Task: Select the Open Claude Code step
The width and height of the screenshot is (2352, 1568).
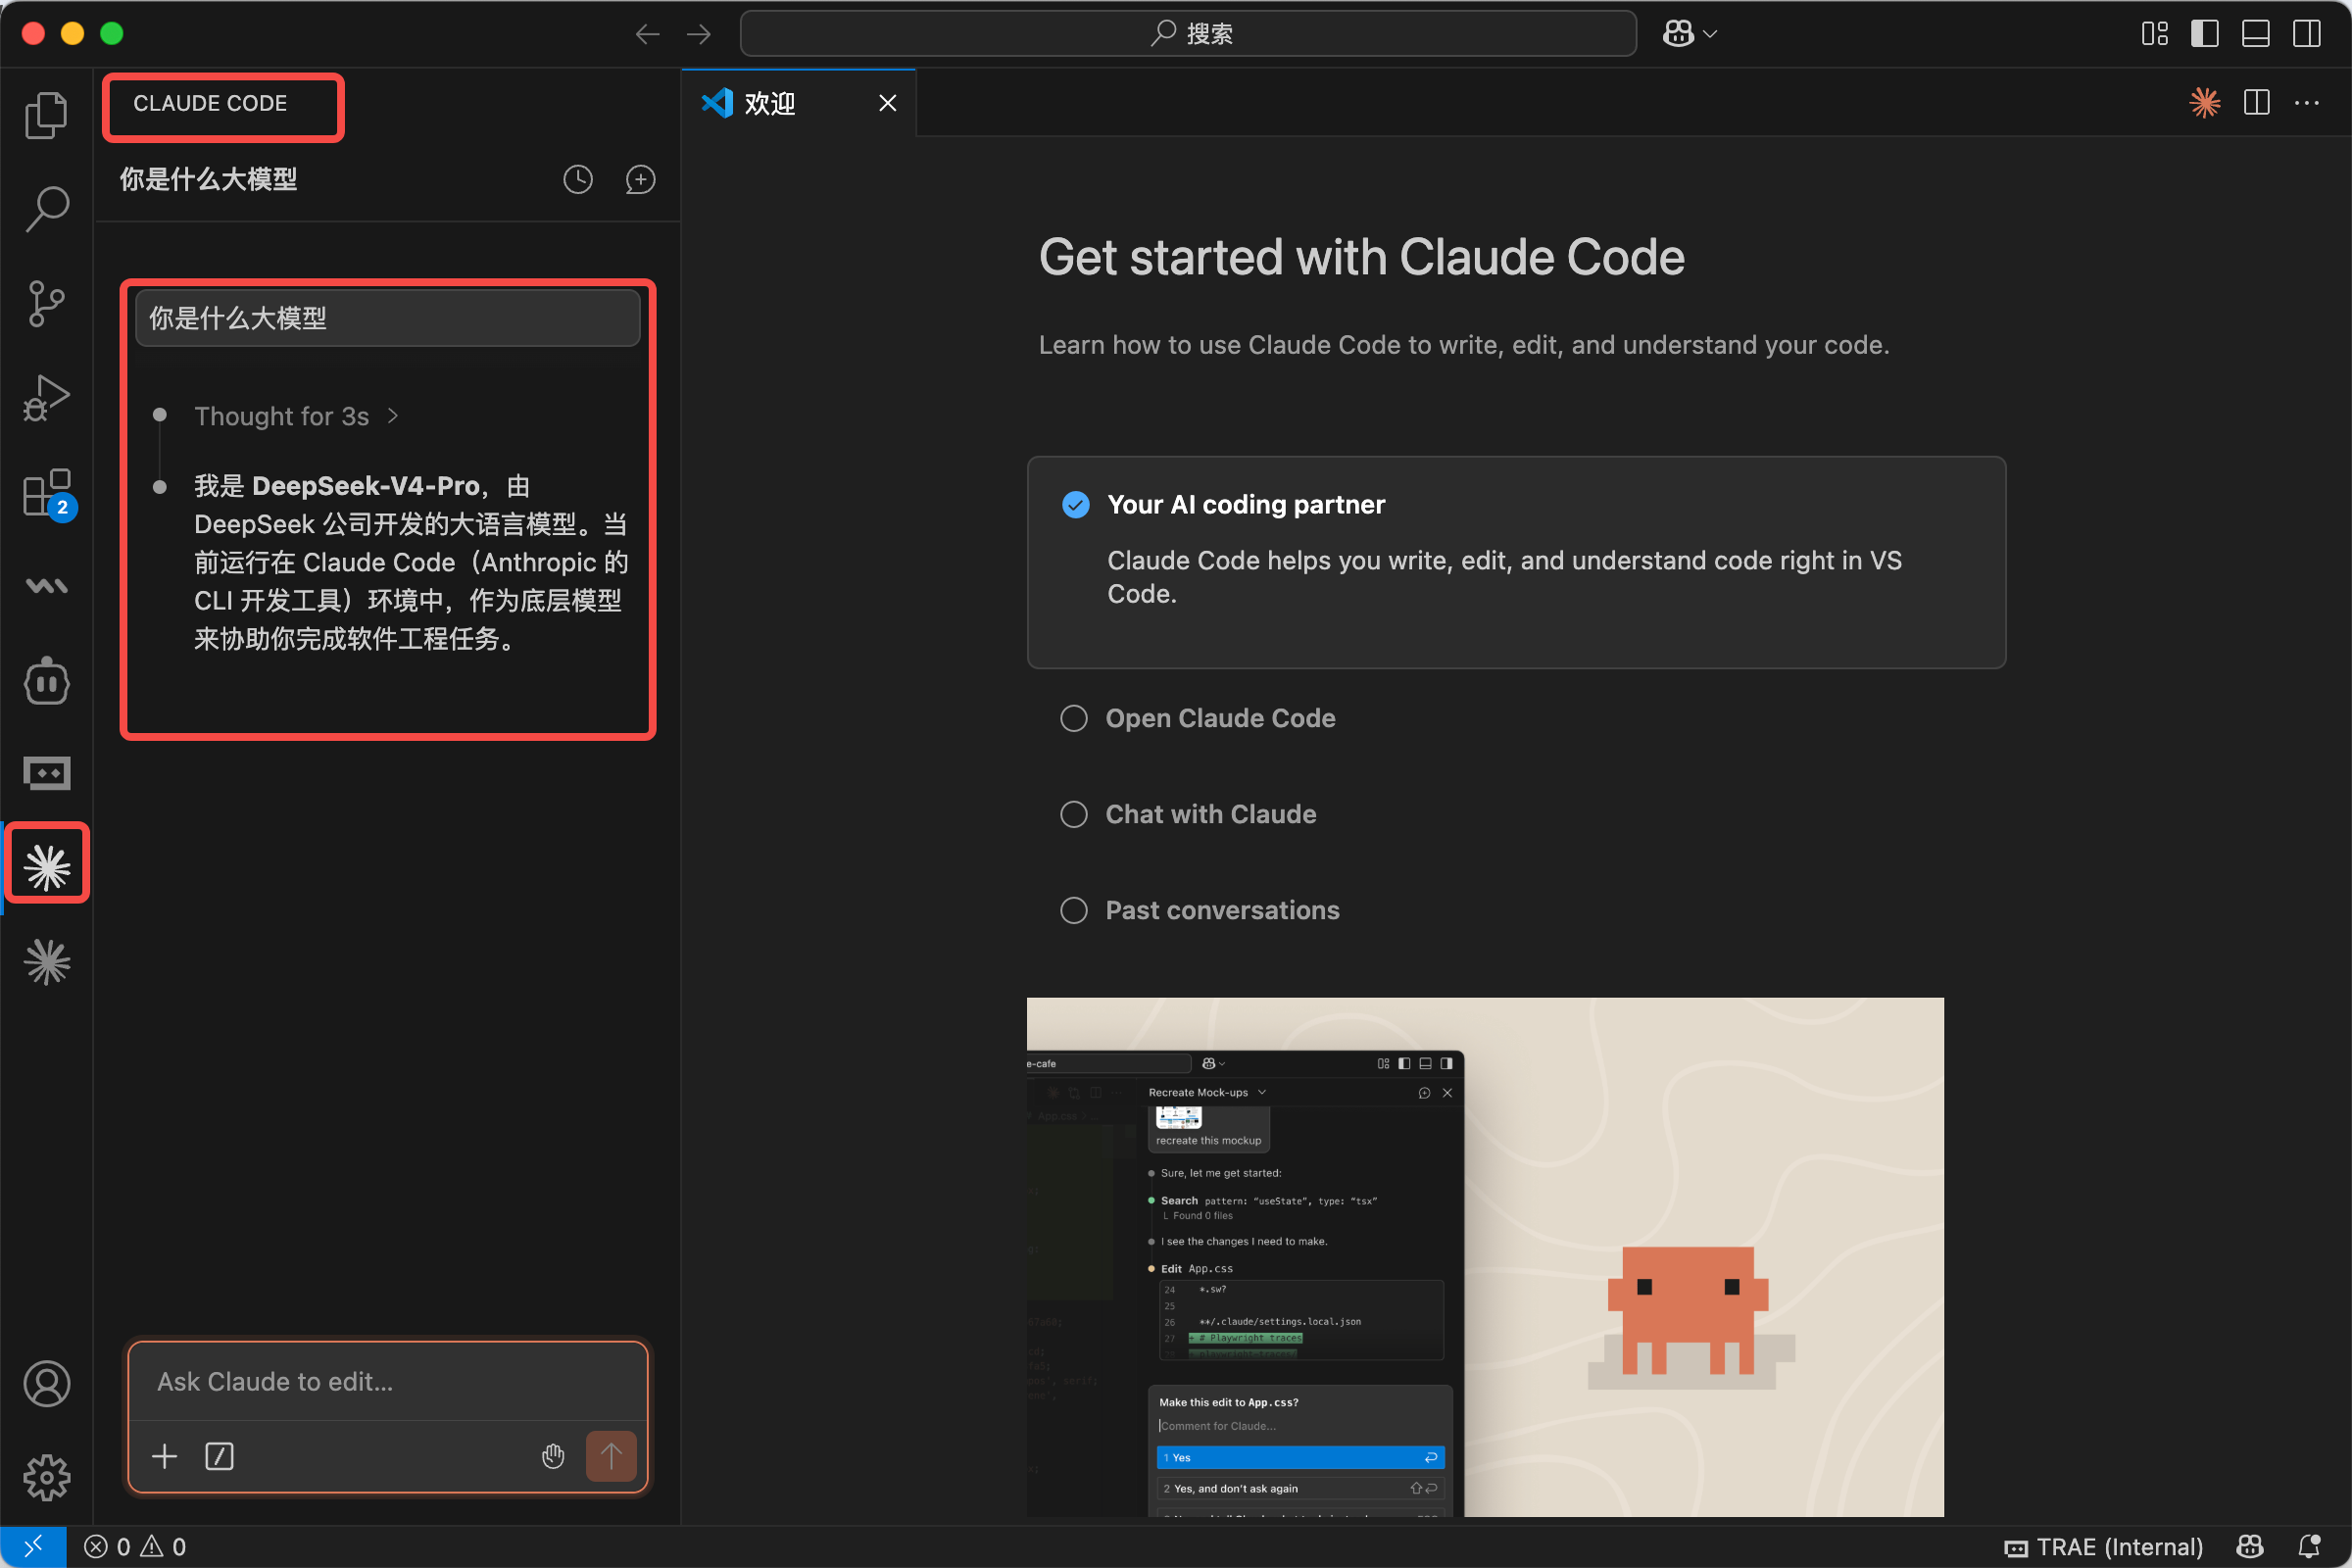Action: [x=1220, y=718]
